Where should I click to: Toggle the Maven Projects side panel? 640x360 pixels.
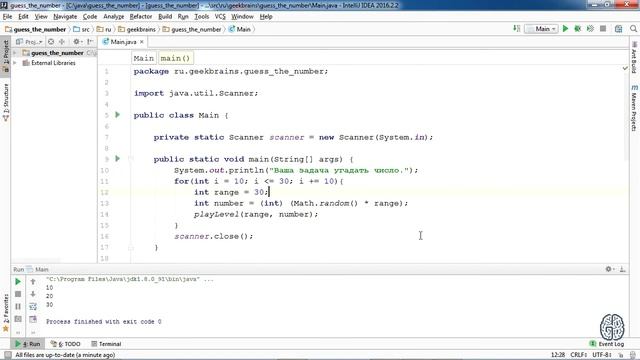[x=634, y=108]
